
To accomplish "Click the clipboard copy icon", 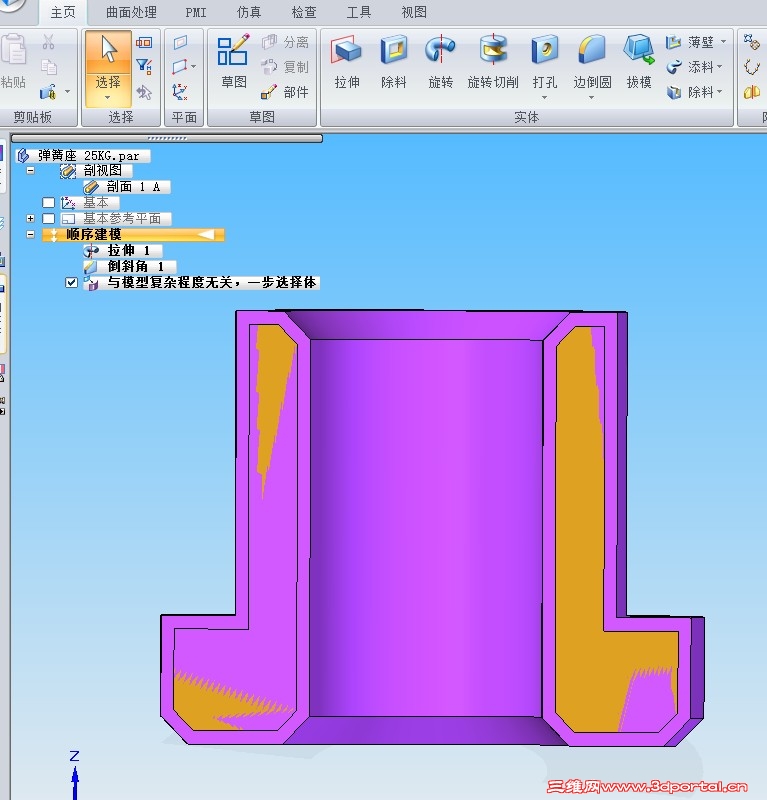I will [48, 67].
